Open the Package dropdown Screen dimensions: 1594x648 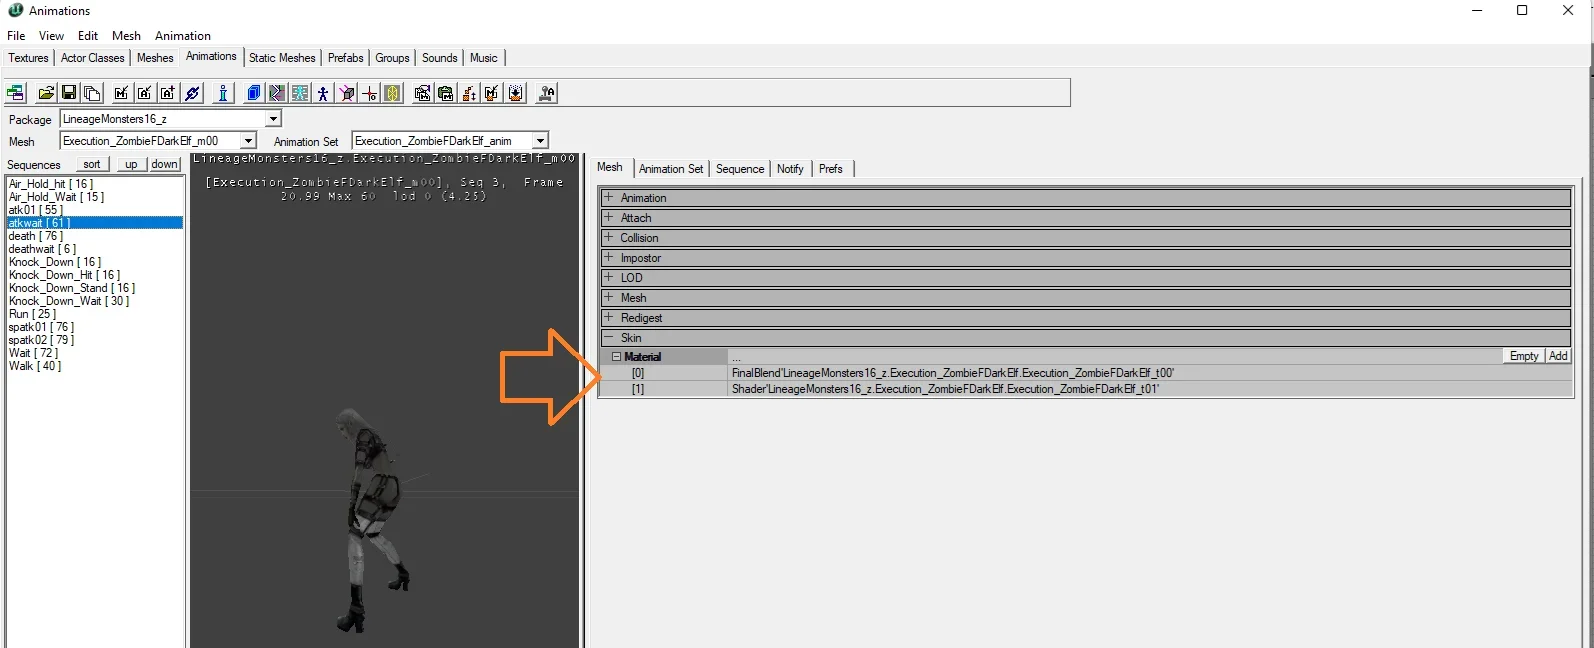coord(273,119)
